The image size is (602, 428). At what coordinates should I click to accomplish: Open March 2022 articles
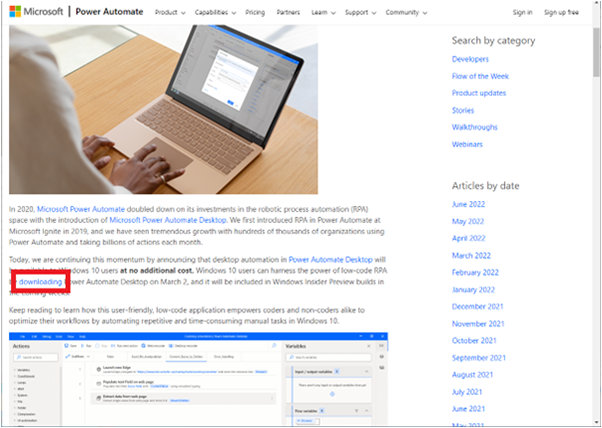click(471, 255)
